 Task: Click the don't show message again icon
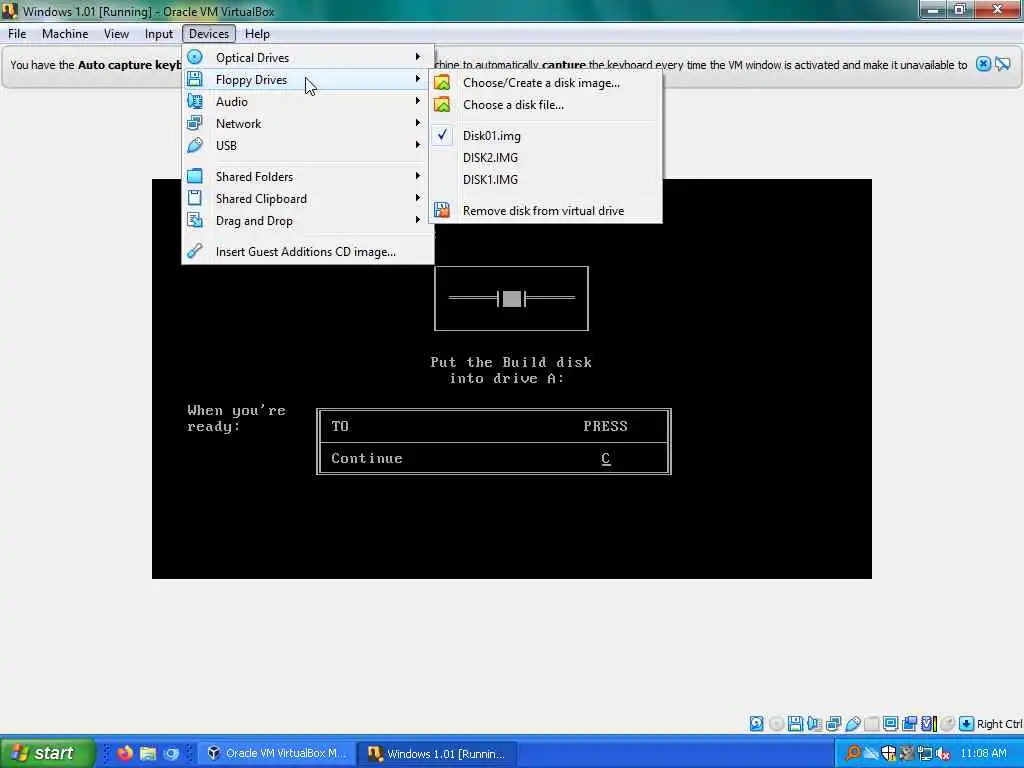click(x=1003, y=64)
